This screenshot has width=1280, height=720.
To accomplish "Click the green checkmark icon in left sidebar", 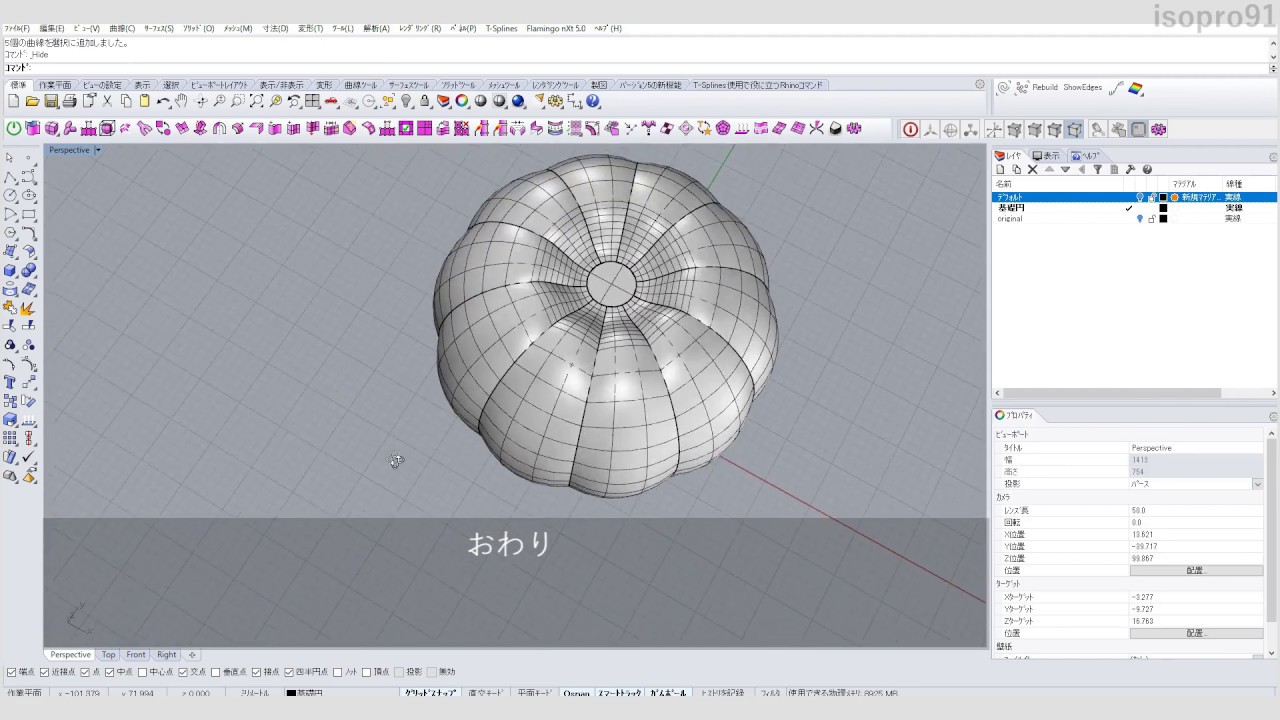I will coord(28,457).
